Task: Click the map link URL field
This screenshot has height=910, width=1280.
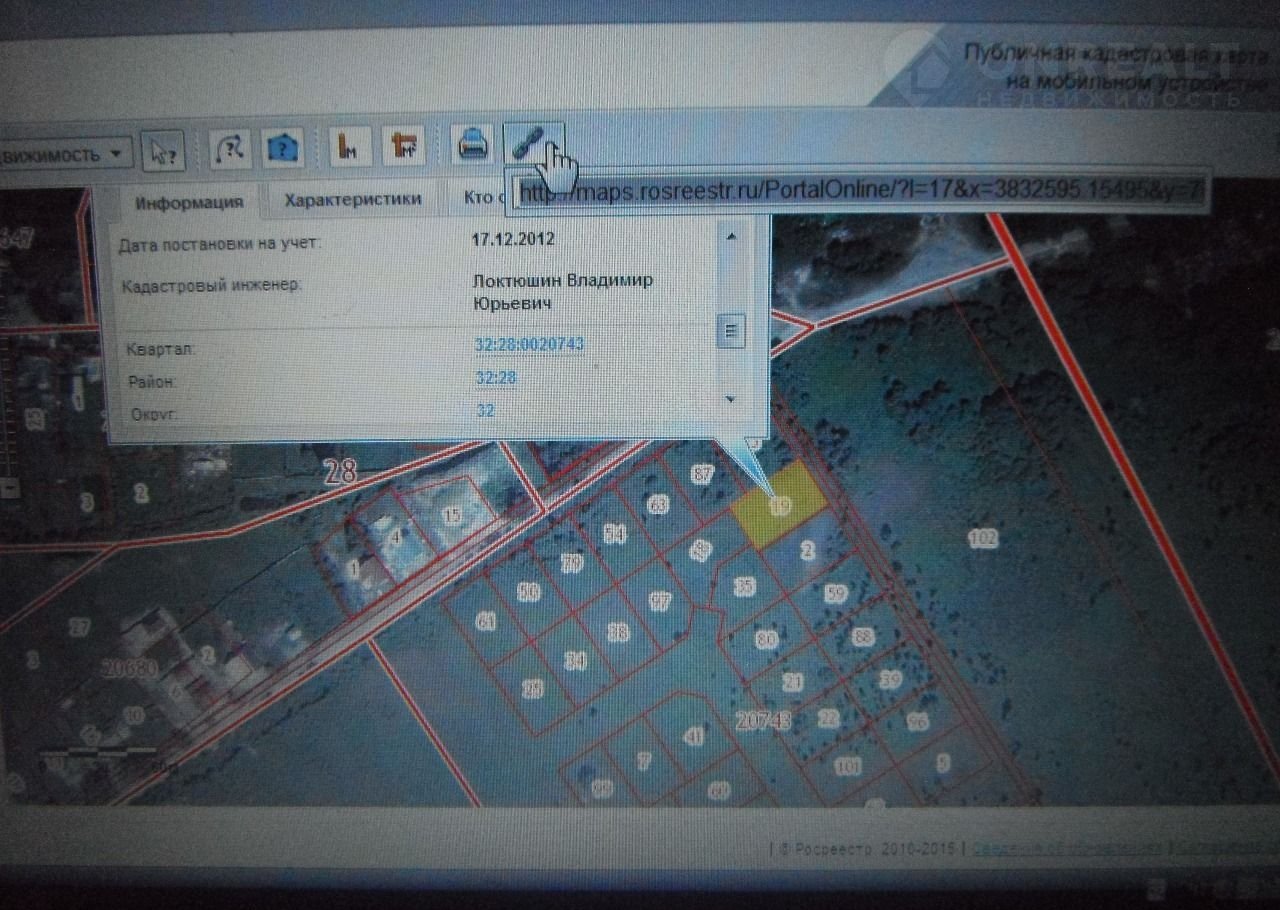Action: click(860, 191)
